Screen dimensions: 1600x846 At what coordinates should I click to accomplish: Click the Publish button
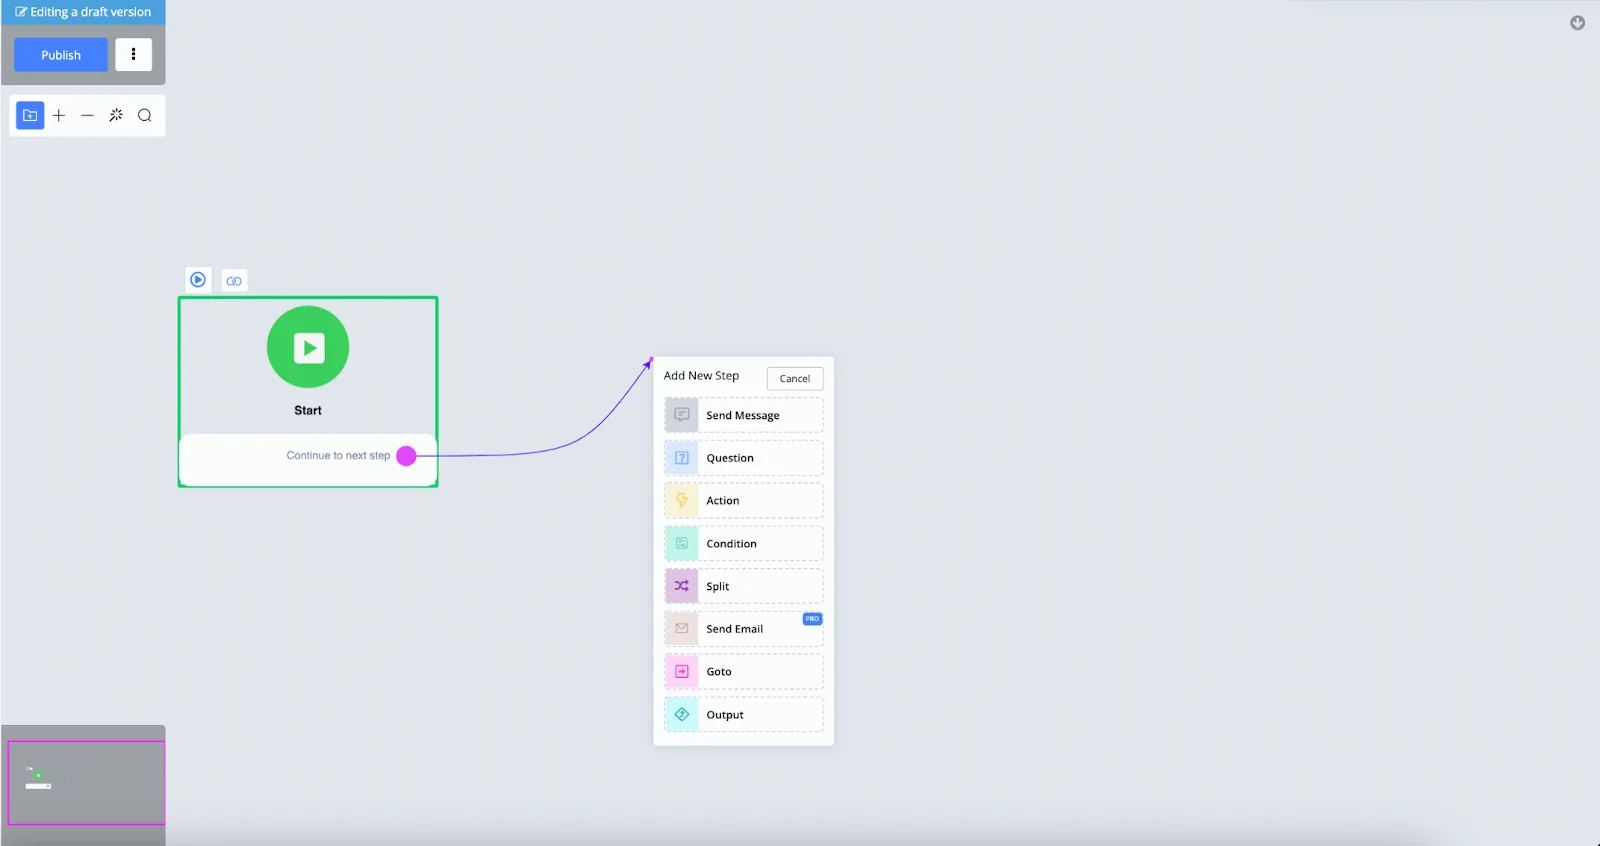pyautogui.click(x=61, y=55)
